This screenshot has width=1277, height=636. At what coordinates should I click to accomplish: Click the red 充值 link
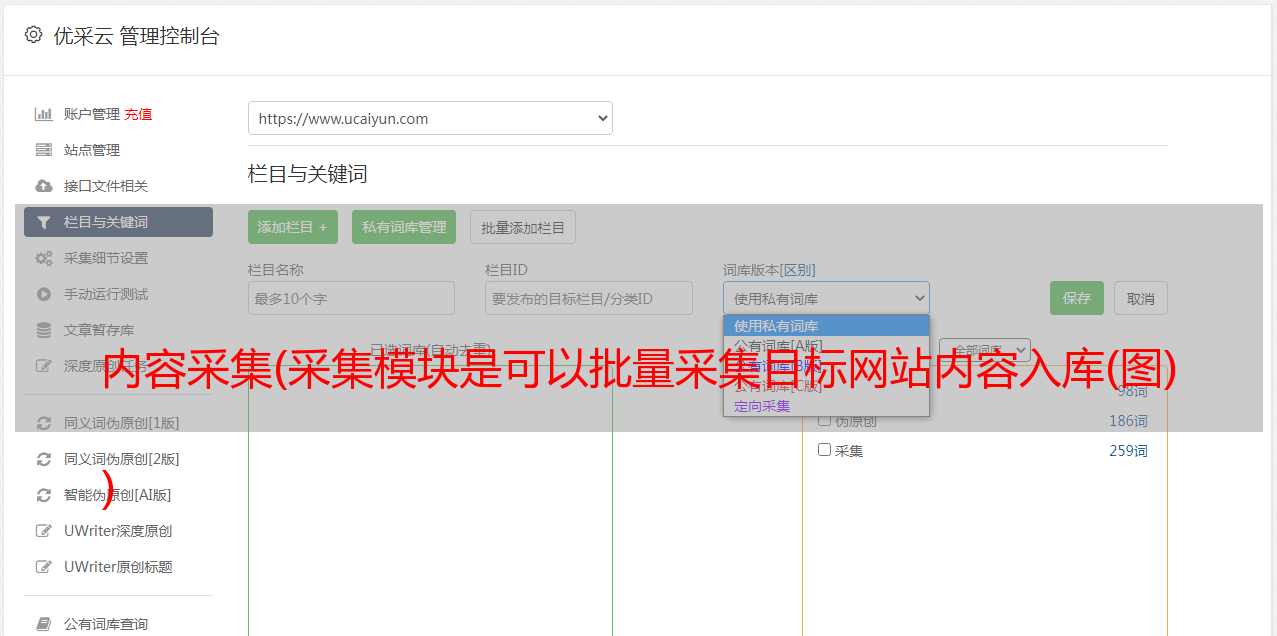[138, 114]
